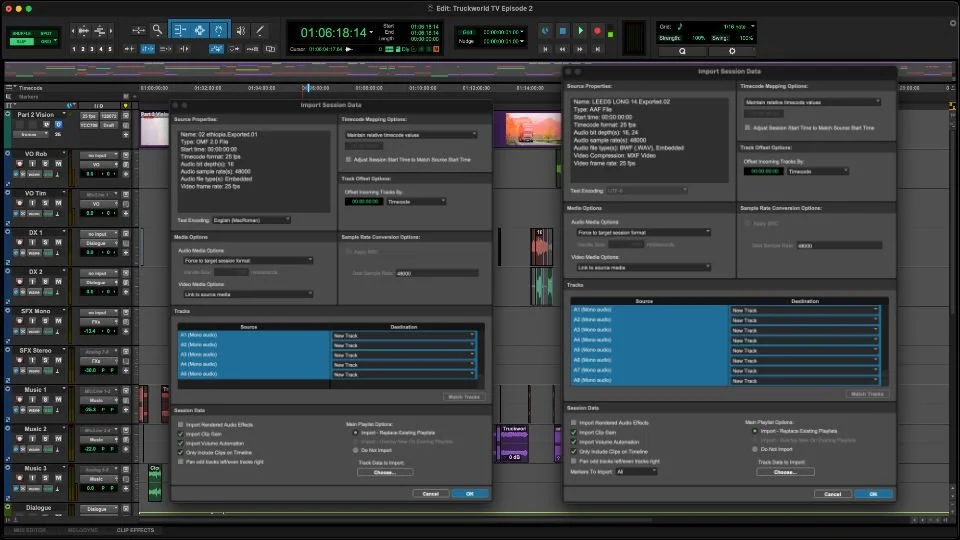Screen dimensions: 960x540
Task: Open A8 destination dropdown in right dialog
Action: (804, 381)
